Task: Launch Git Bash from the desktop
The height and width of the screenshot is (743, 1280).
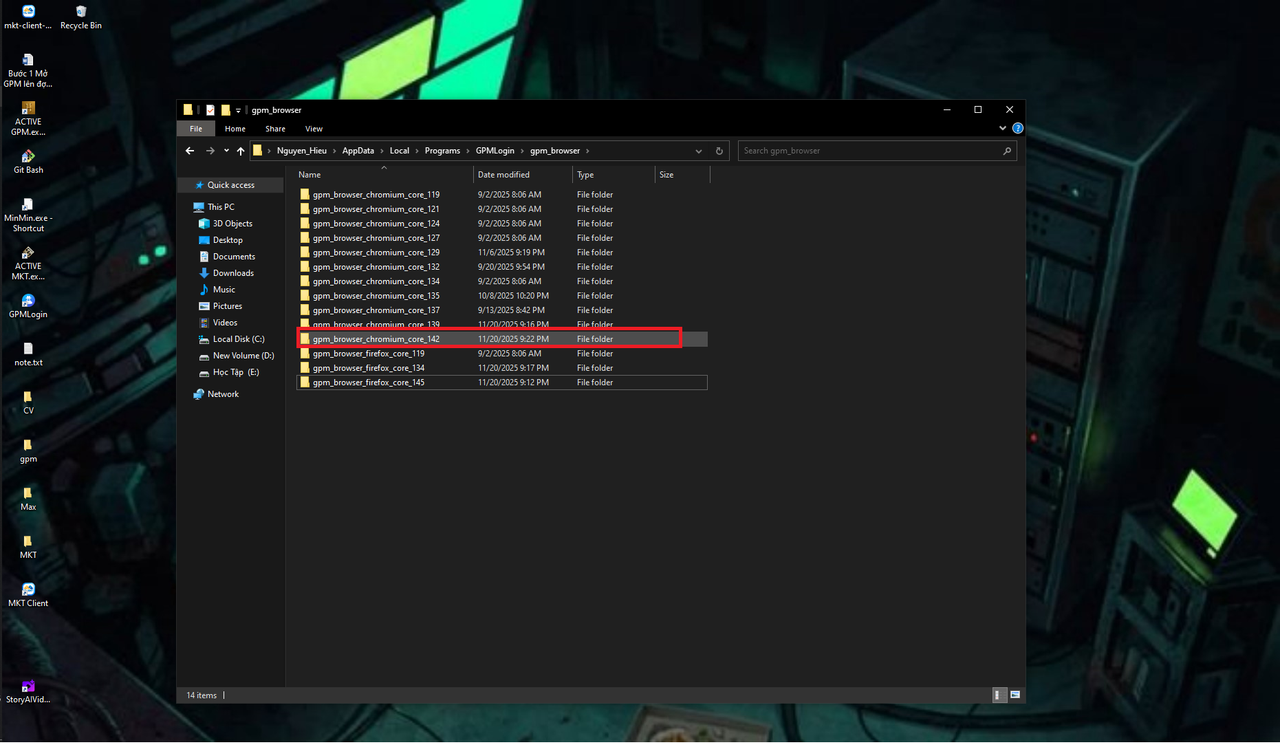Action: pyautogui.click(x=28, y=162)
